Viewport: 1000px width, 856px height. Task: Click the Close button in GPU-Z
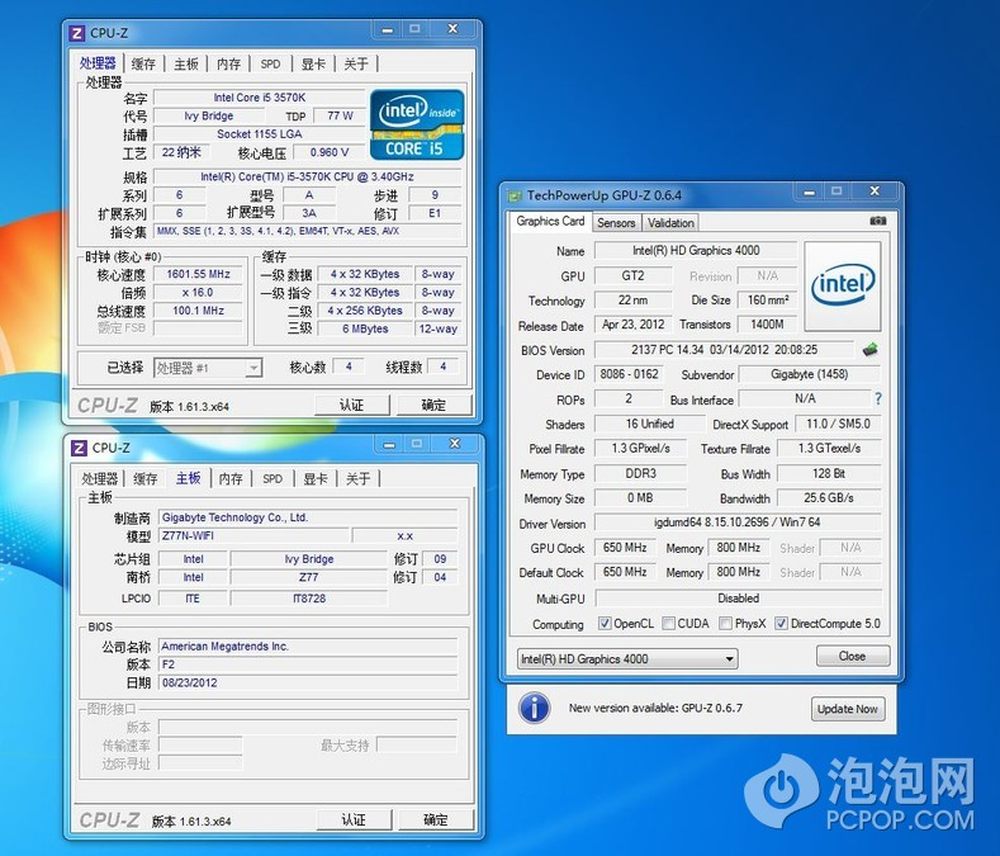pyautogui.click(x=853, y=656)
